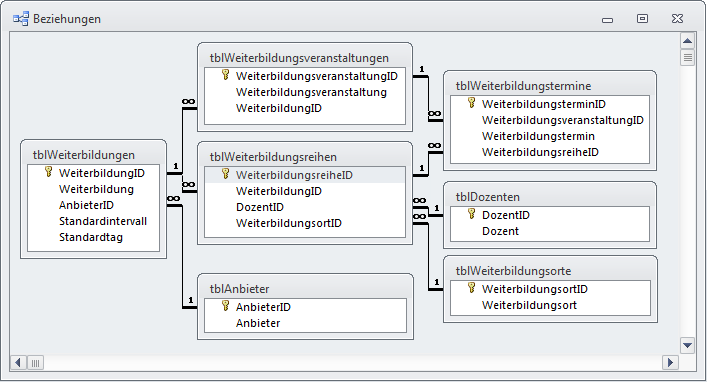707x382 pixels.
Task: Select AnbieterID field in tblAnbieter
Action: [263, 307]
